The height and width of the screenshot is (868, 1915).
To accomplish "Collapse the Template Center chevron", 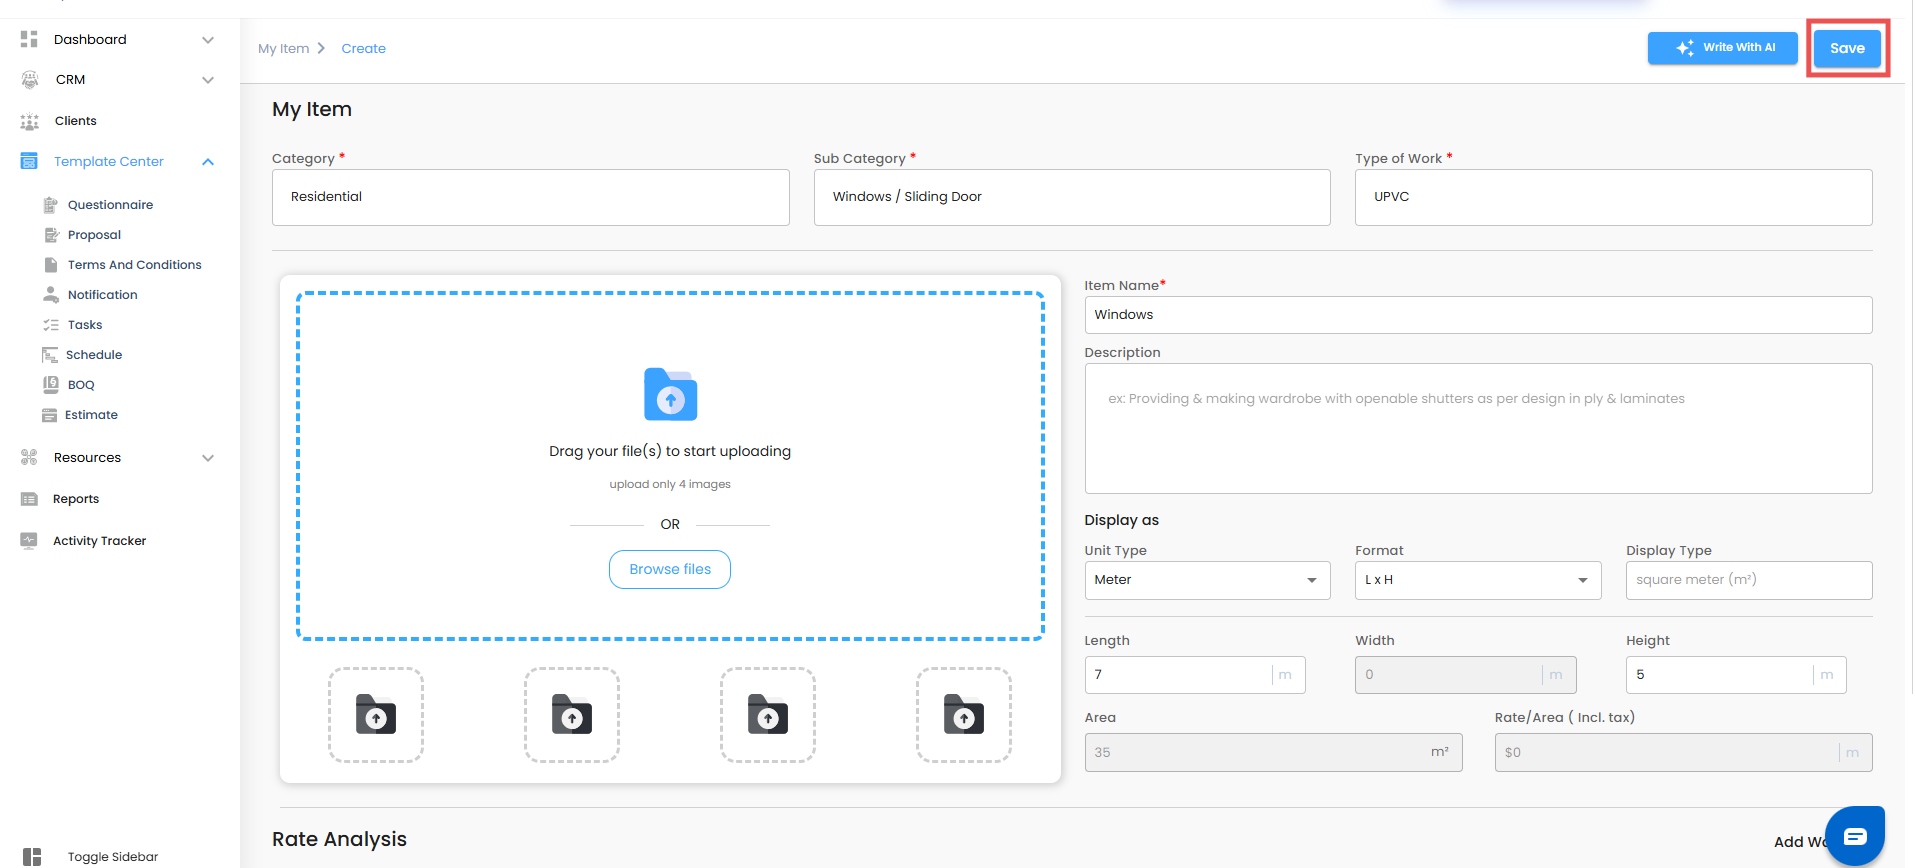I will 208,162.
